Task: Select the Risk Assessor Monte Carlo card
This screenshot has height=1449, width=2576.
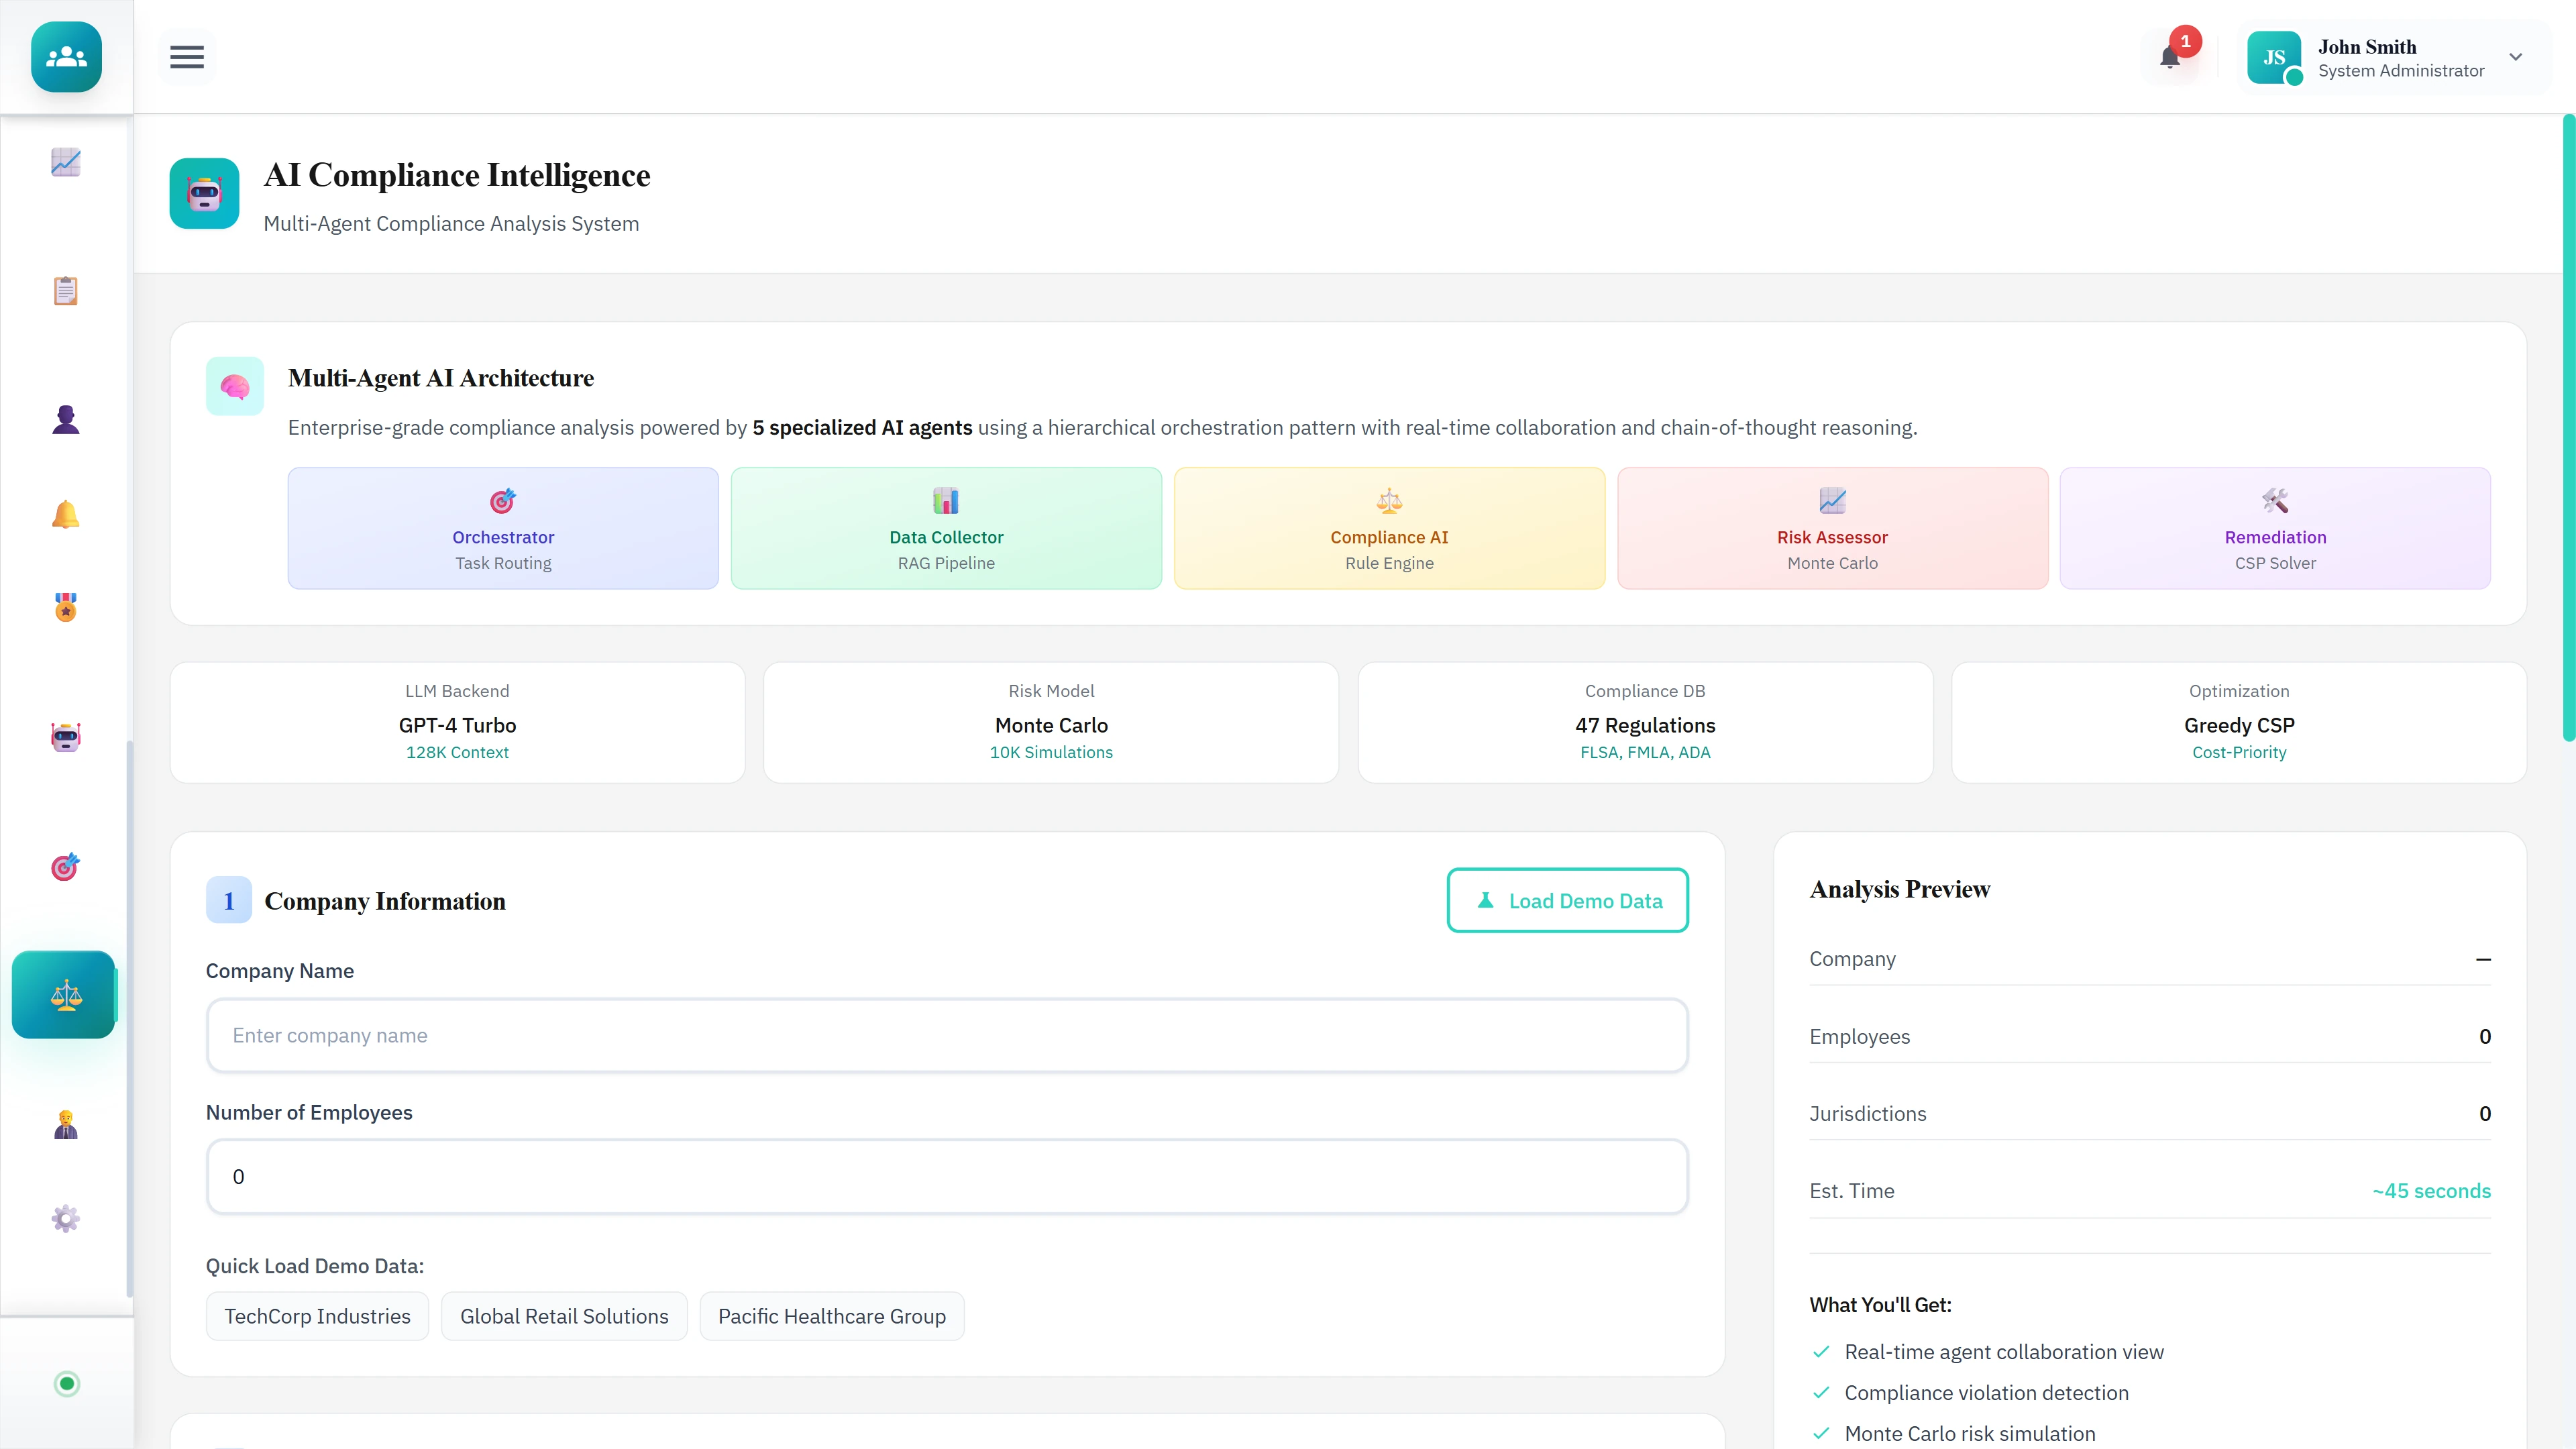Action: 1831,528
